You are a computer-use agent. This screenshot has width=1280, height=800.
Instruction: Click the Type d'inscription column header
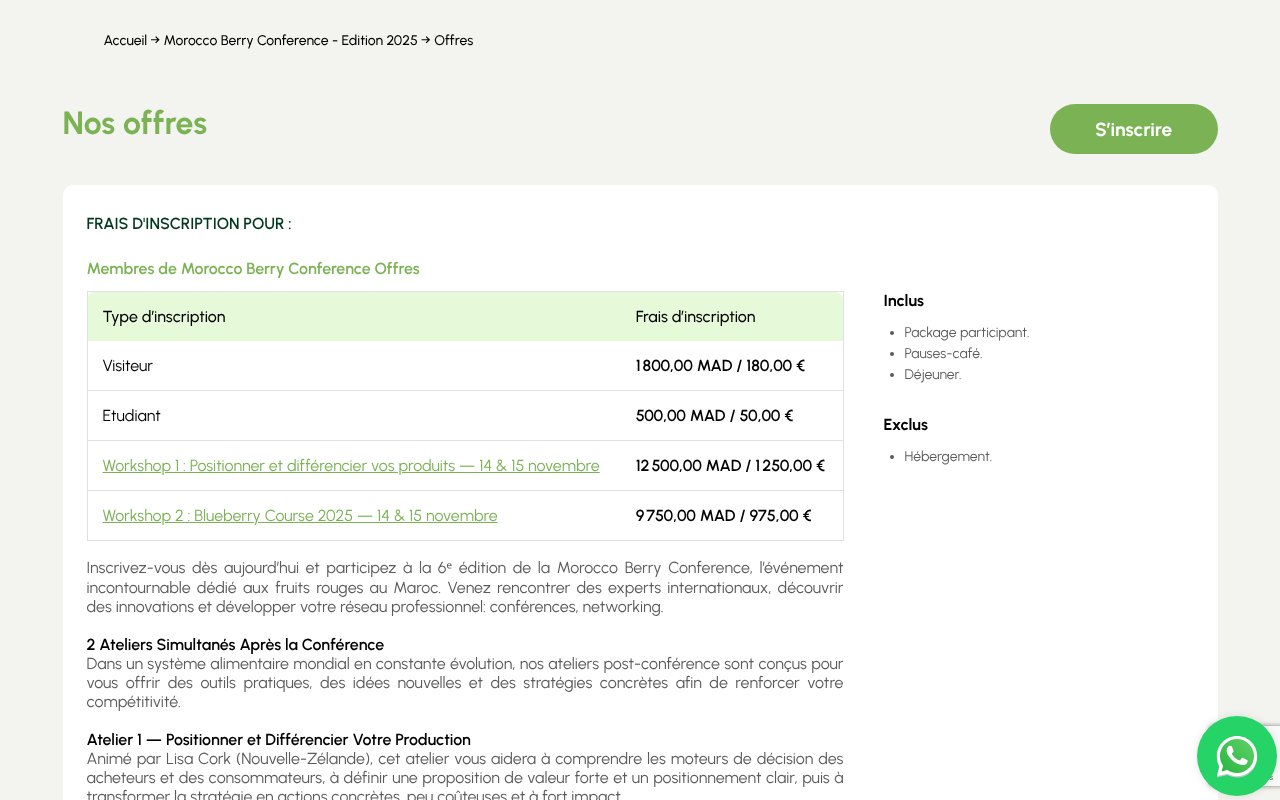point(164,316)
